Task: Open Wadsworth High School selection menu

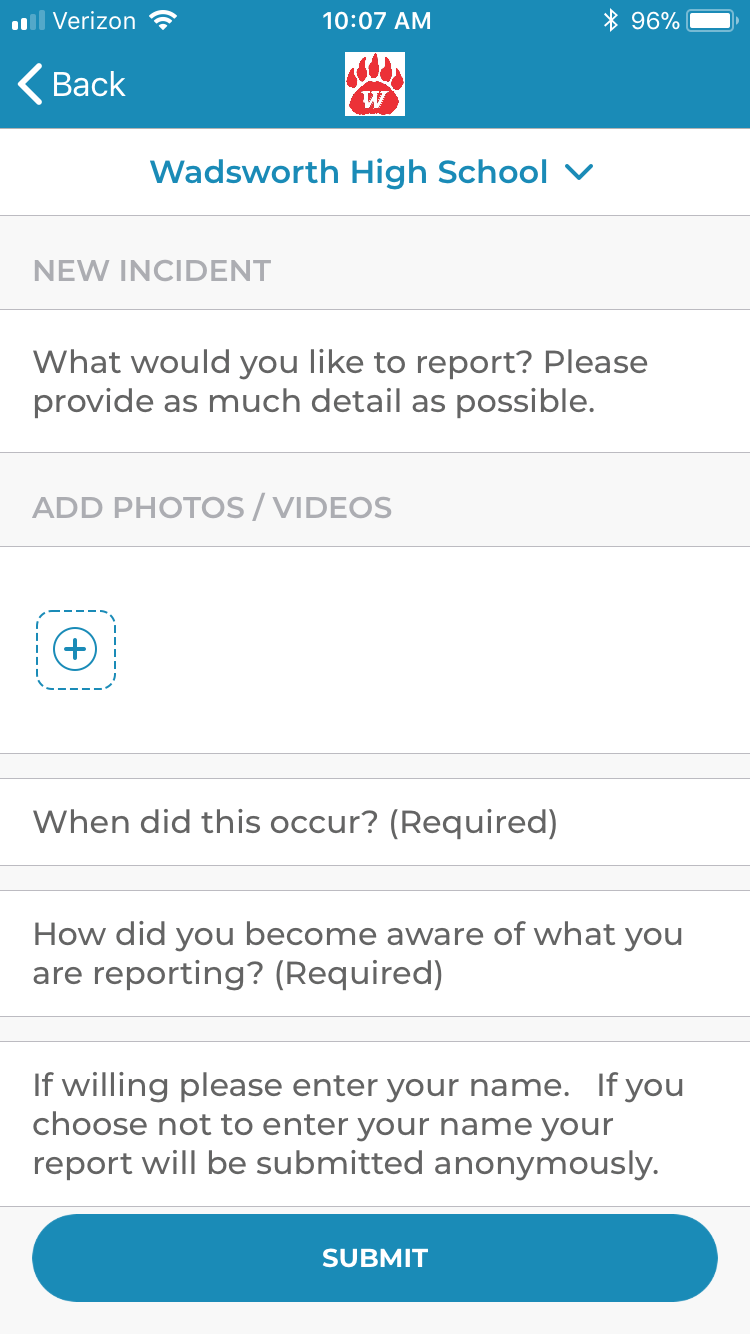Action: tap(349, 172)
